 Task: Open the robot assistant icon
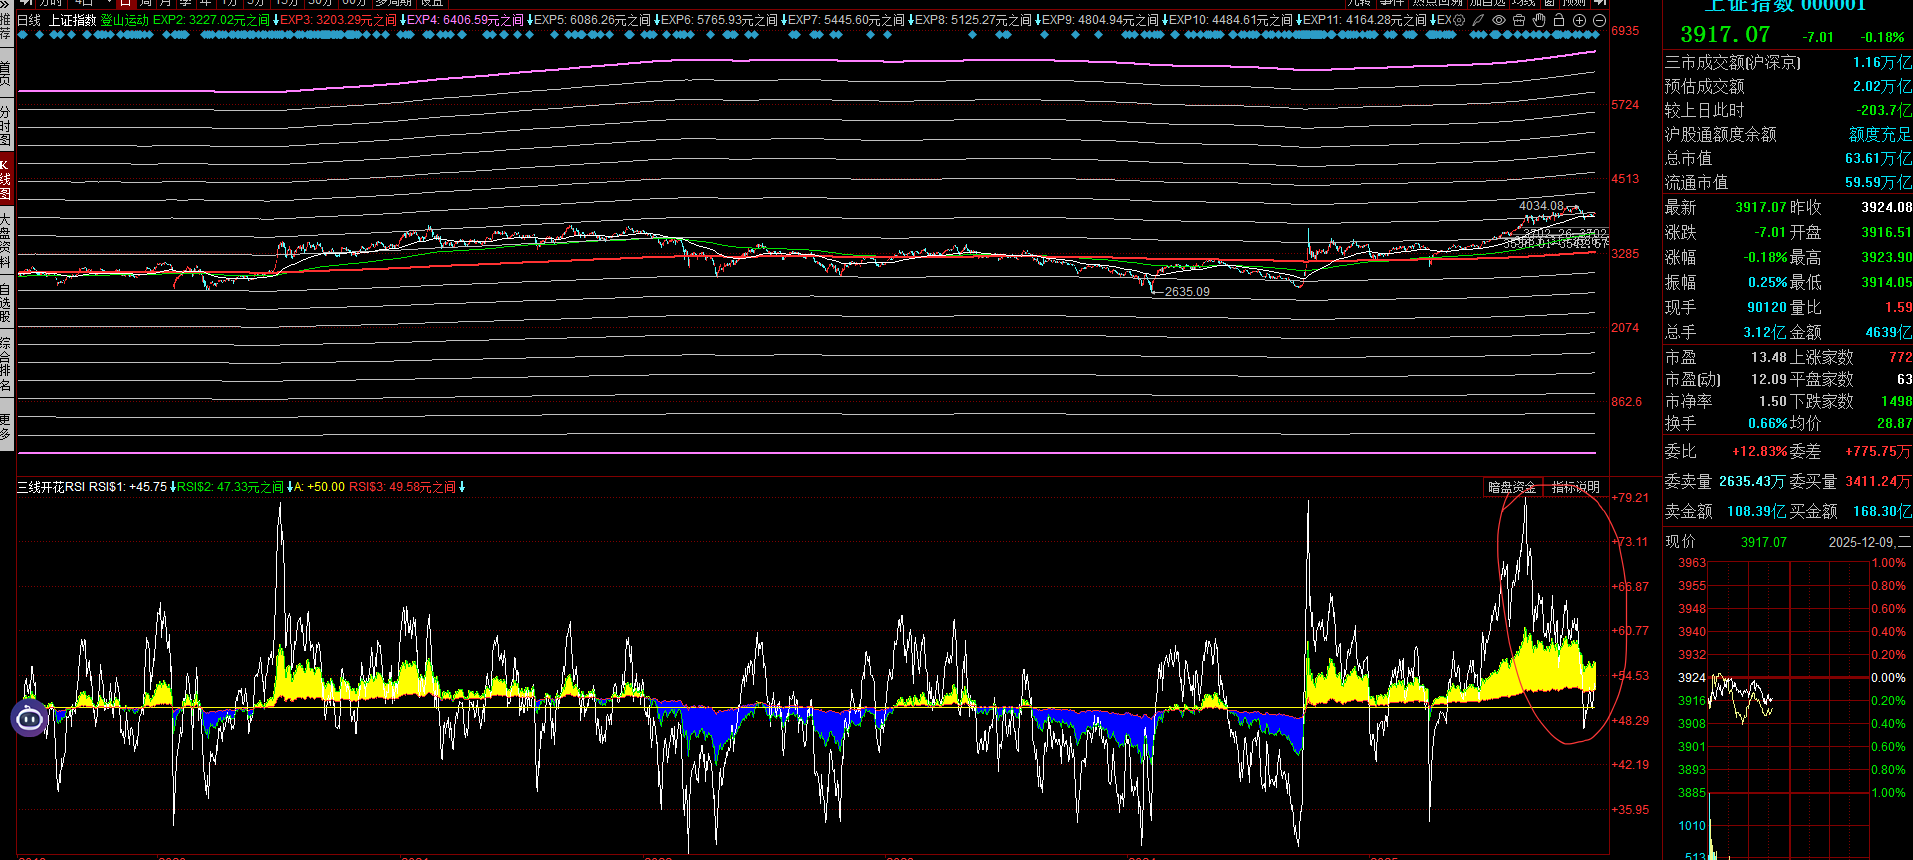pos(29,717)
